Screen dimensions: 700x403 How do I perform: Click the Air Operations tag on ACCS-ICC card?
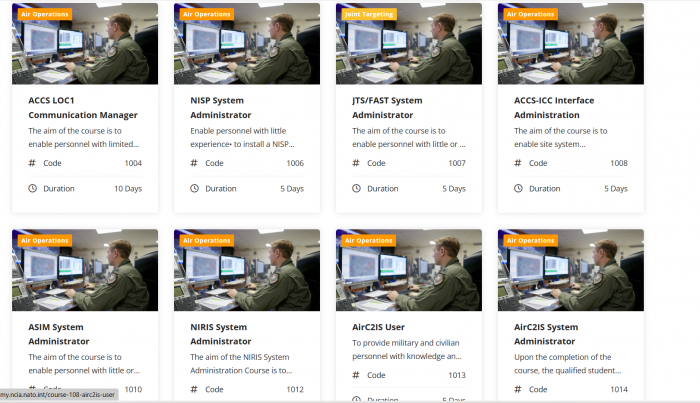pyautogui.click(x=530, y=14)
